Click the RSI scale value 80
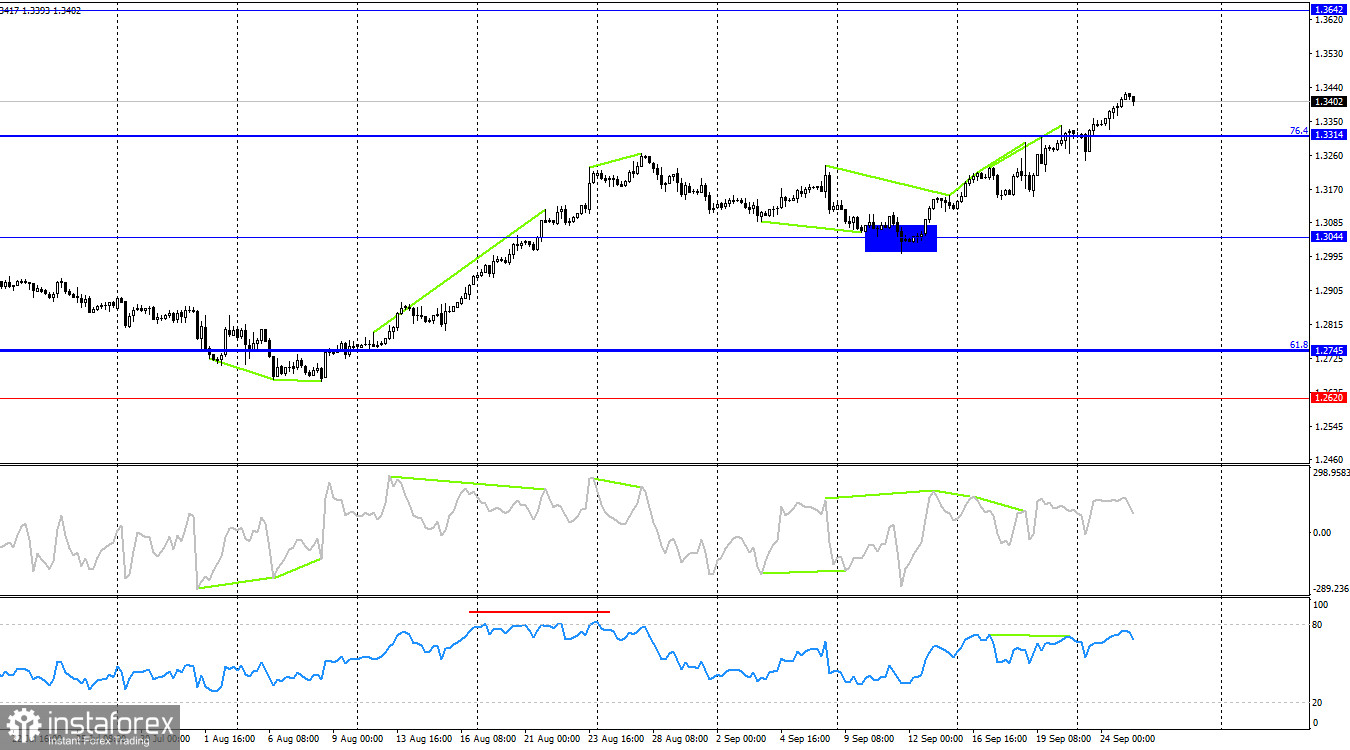 [x=1318, y=625]
